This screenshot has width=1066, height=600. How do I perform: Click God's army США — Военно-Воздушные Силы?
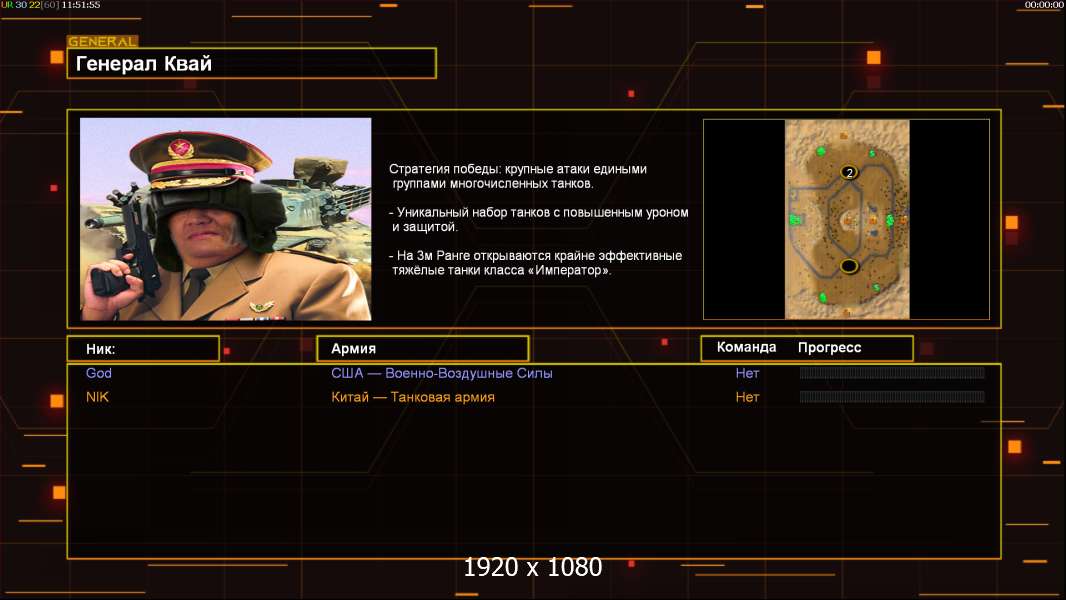point(441,373)
